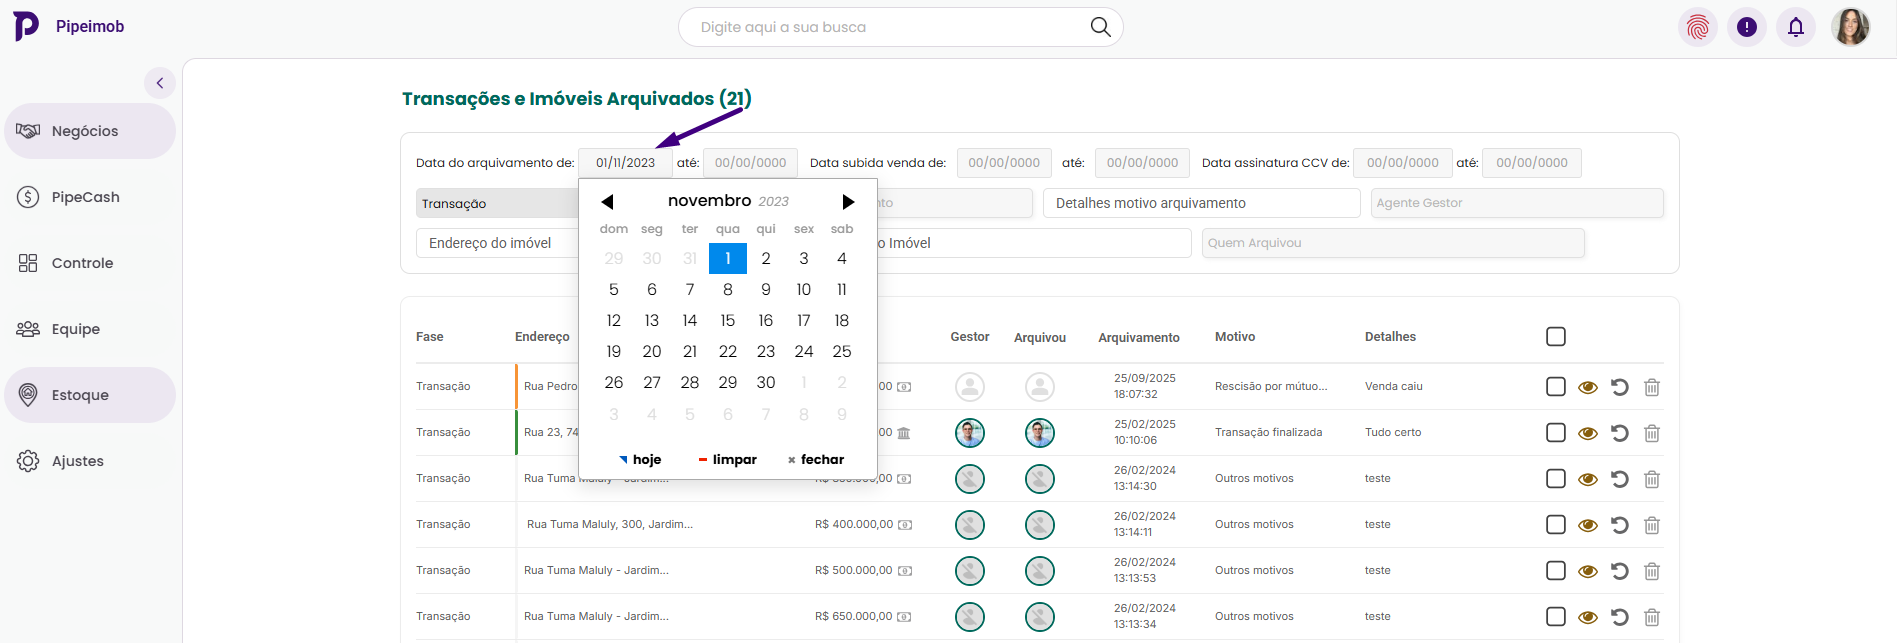This screenshot has width=1898, height=643.
Task: Go to the next month in the calendar
Action: coord(848,202)
